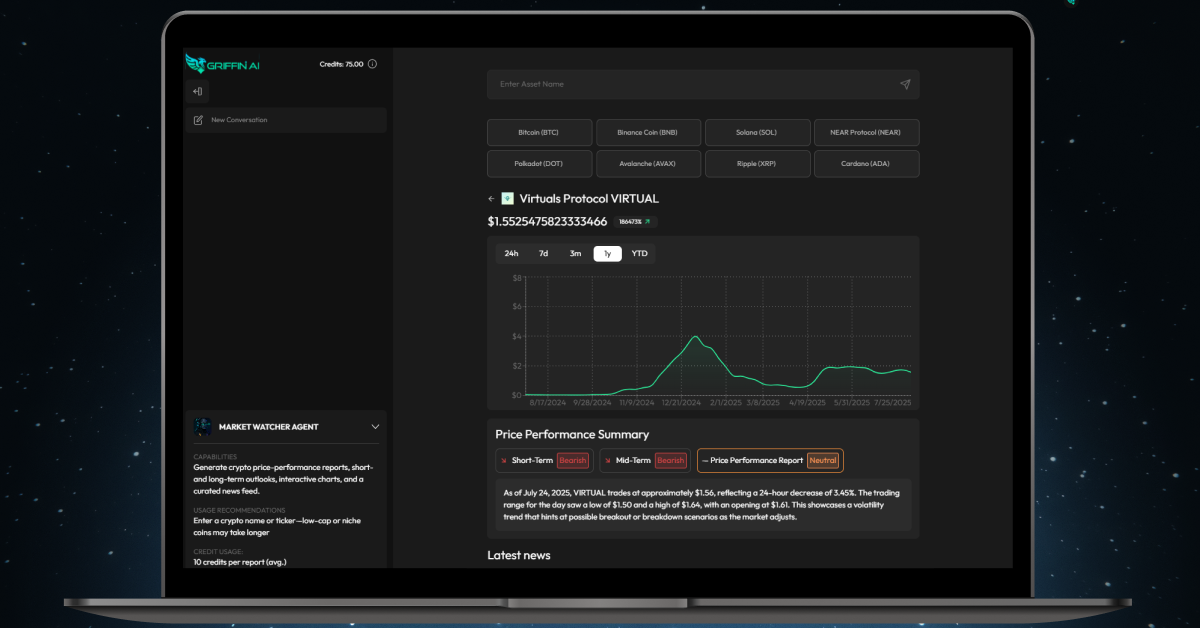Switch chart to YTD range
Viewport: 1200px width, 628px height.
click(640, 253)
